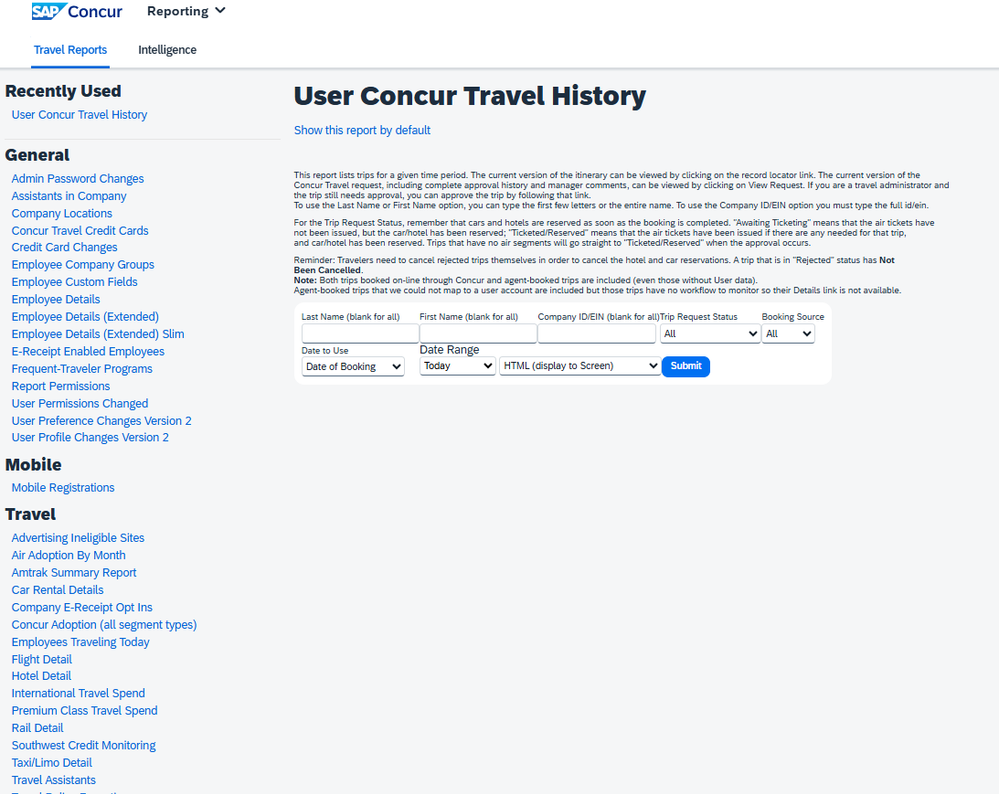Switch to the Intelligence tab

click(x=167, y=50)
